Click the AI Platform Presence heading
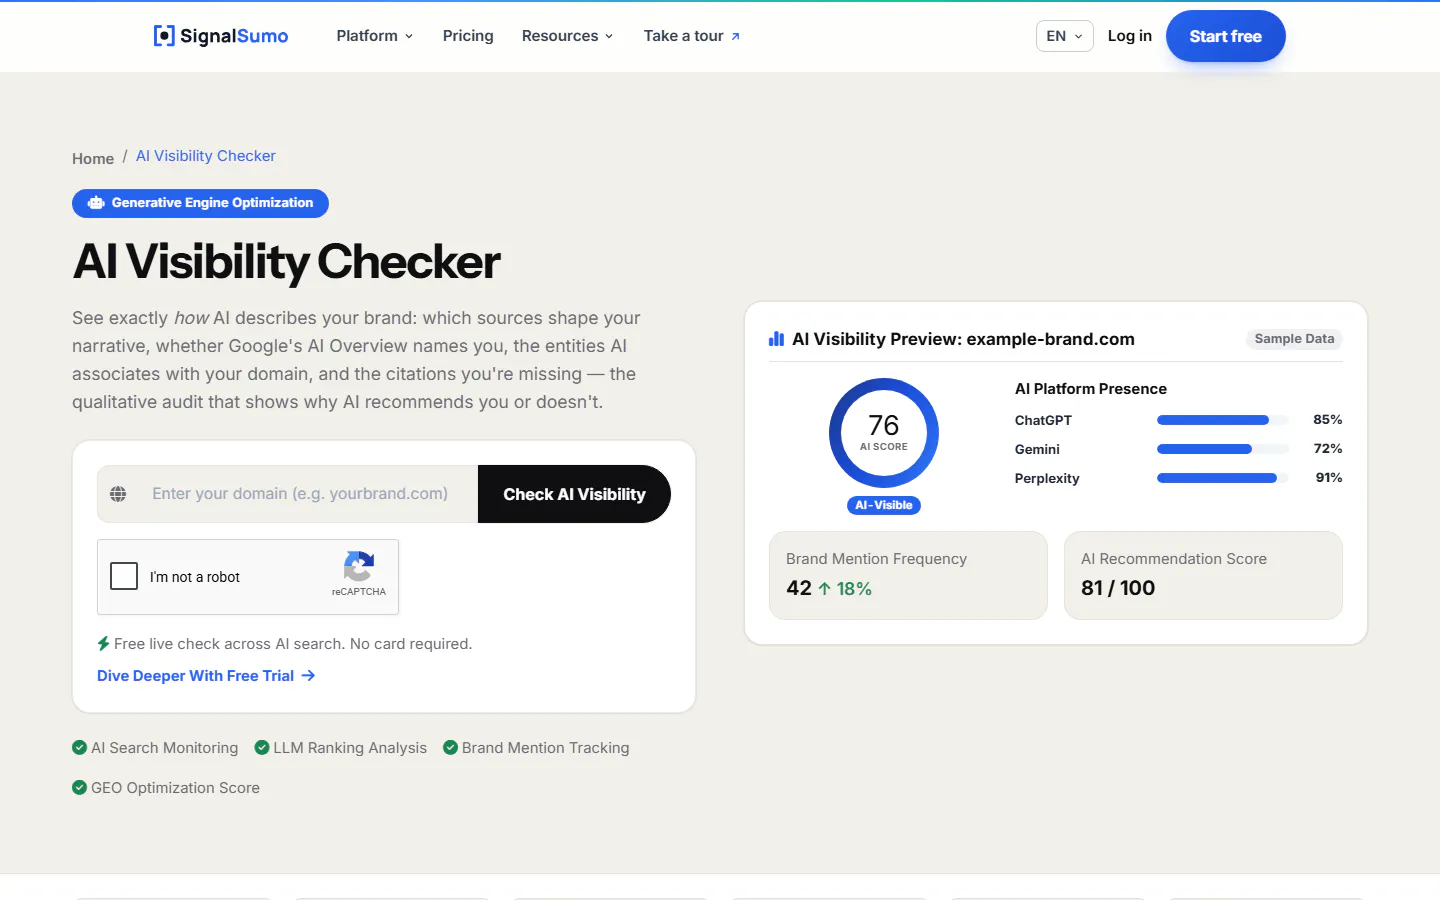Image resolution: width=1440 pixels, height=900 pixels. pos(1091,389)
